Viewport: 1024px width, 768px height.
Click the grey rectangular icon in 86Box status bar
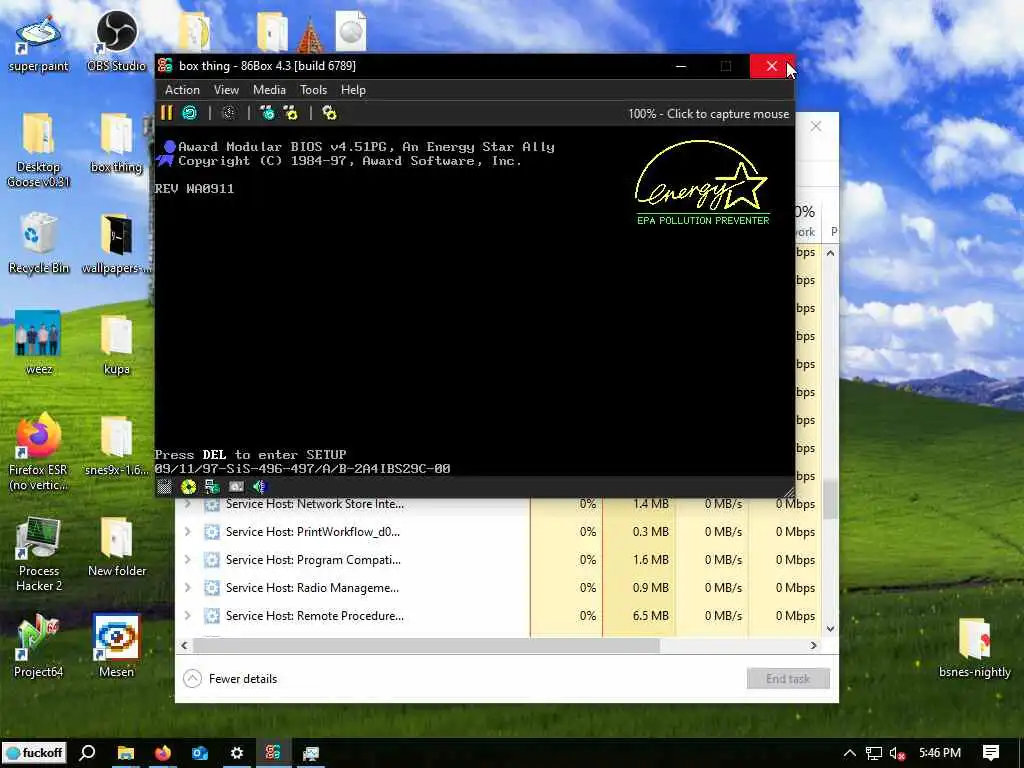[236, 487]
